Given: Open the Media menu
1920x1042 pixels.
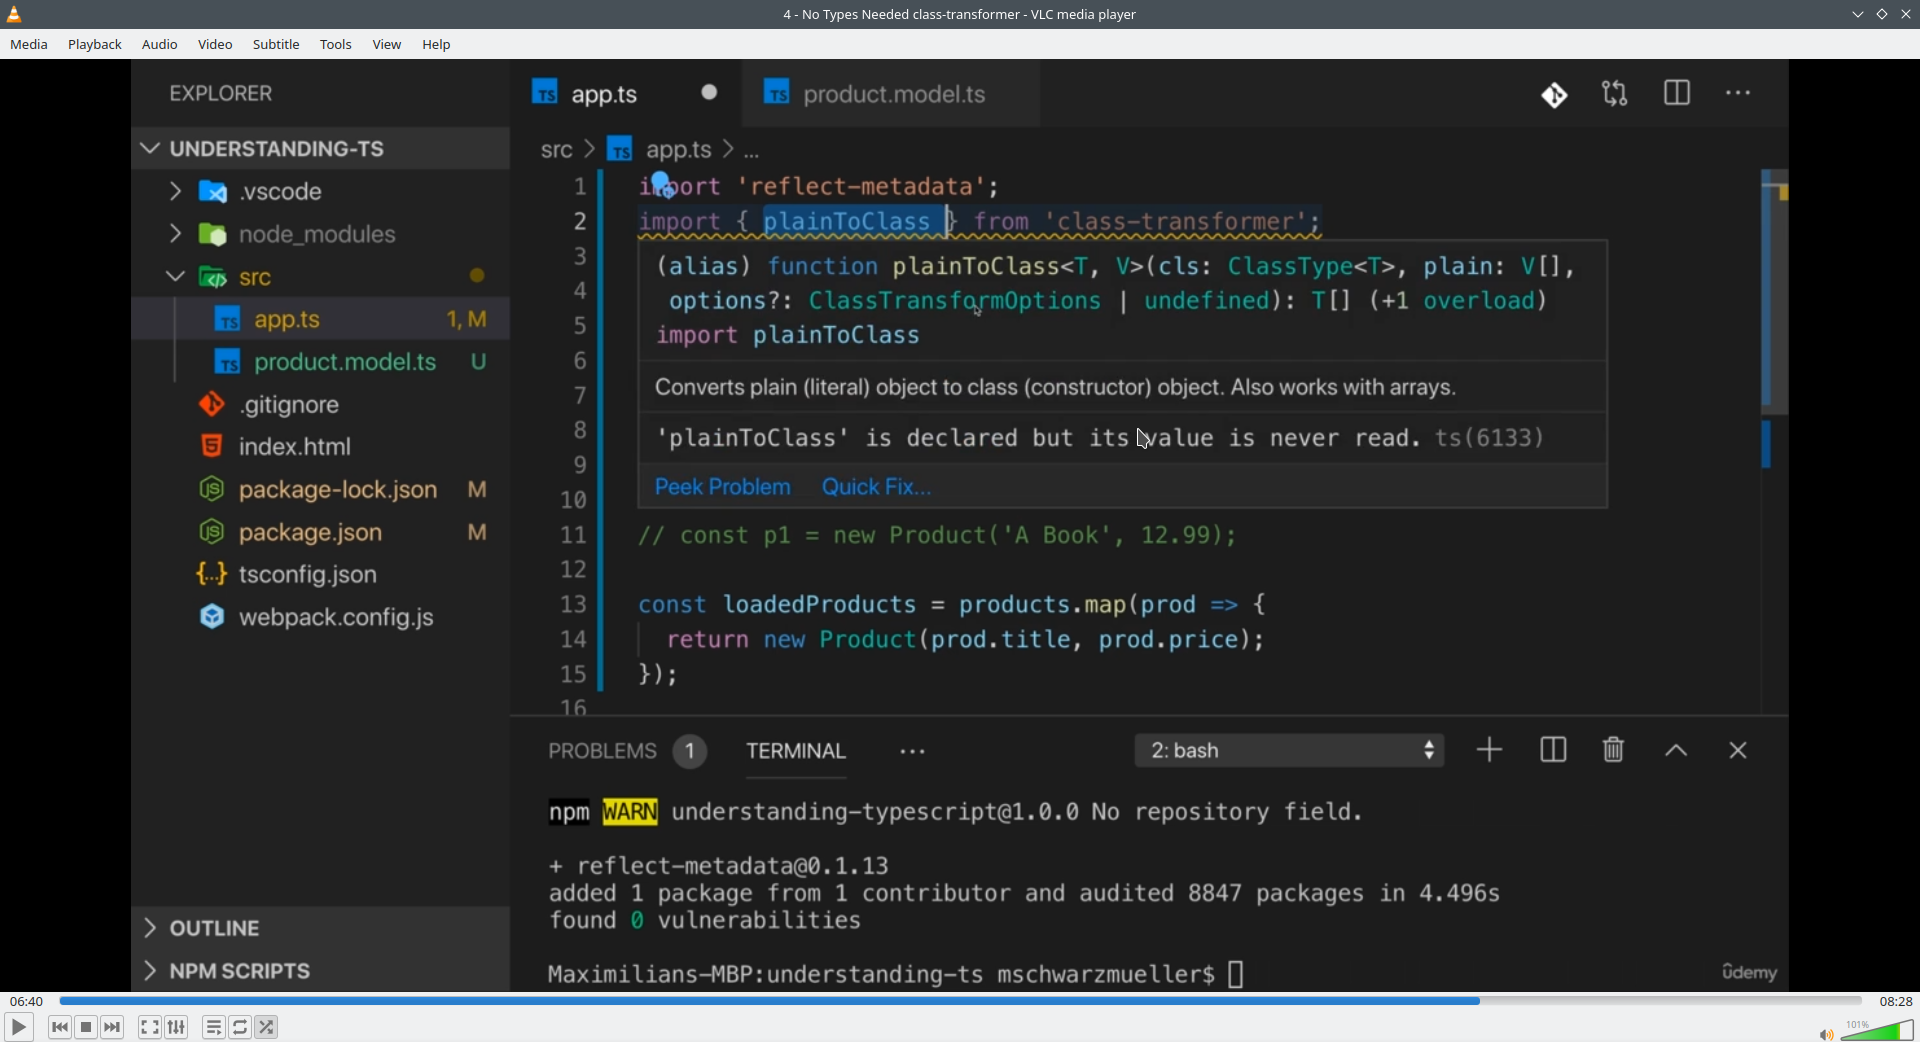Looking at the screenshot, I should tap(29, 45).
